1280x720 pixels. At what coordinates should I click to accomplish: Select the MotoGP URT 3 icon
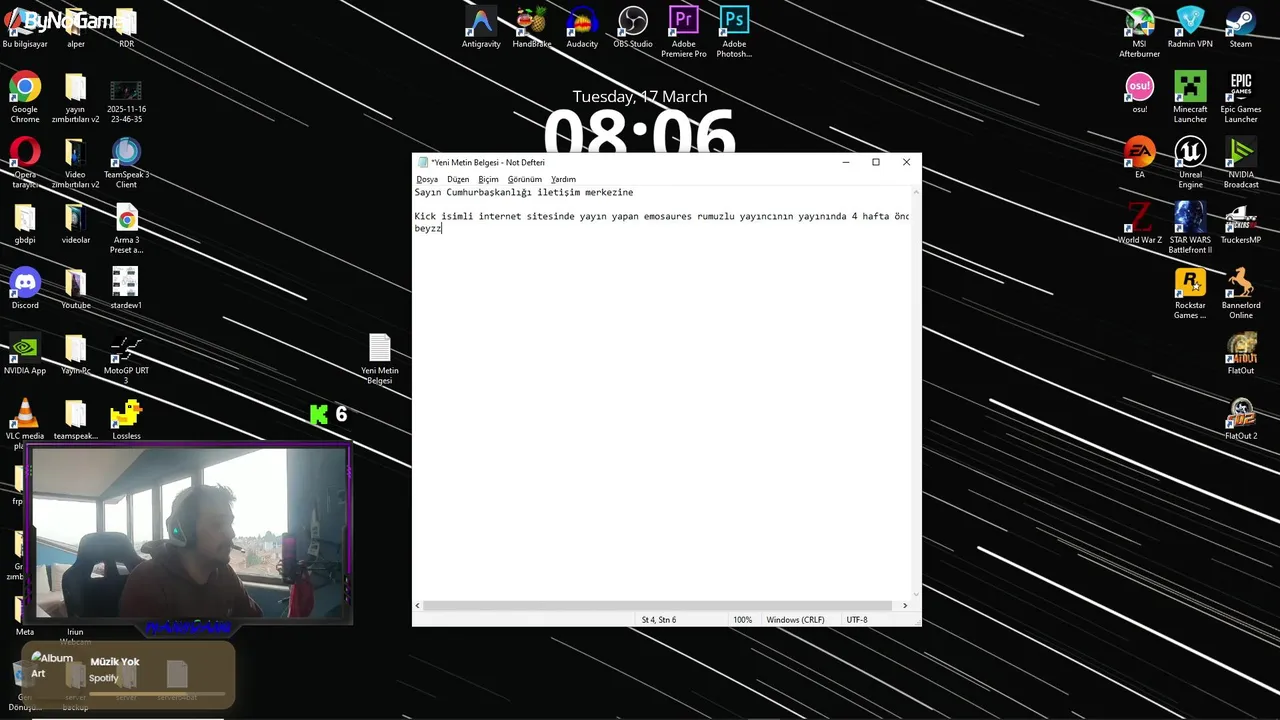(126, 358)
